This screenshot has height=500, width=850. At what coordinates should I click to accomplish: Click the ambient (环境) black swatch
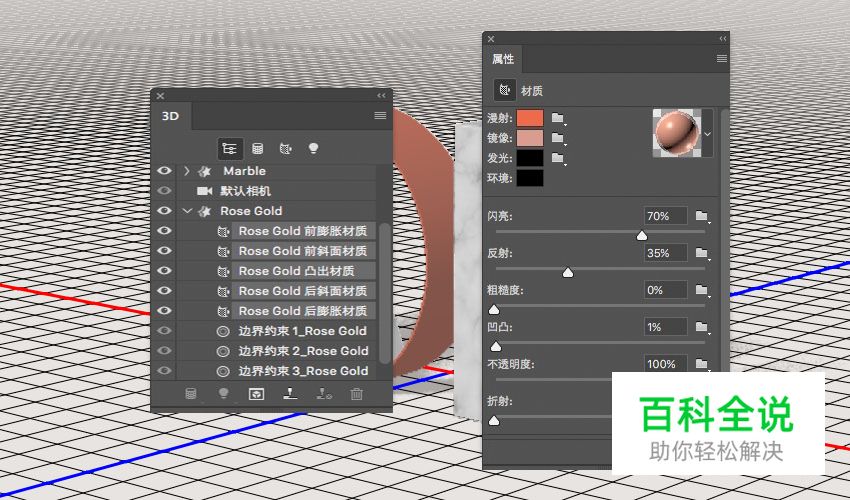click(530, 178)
